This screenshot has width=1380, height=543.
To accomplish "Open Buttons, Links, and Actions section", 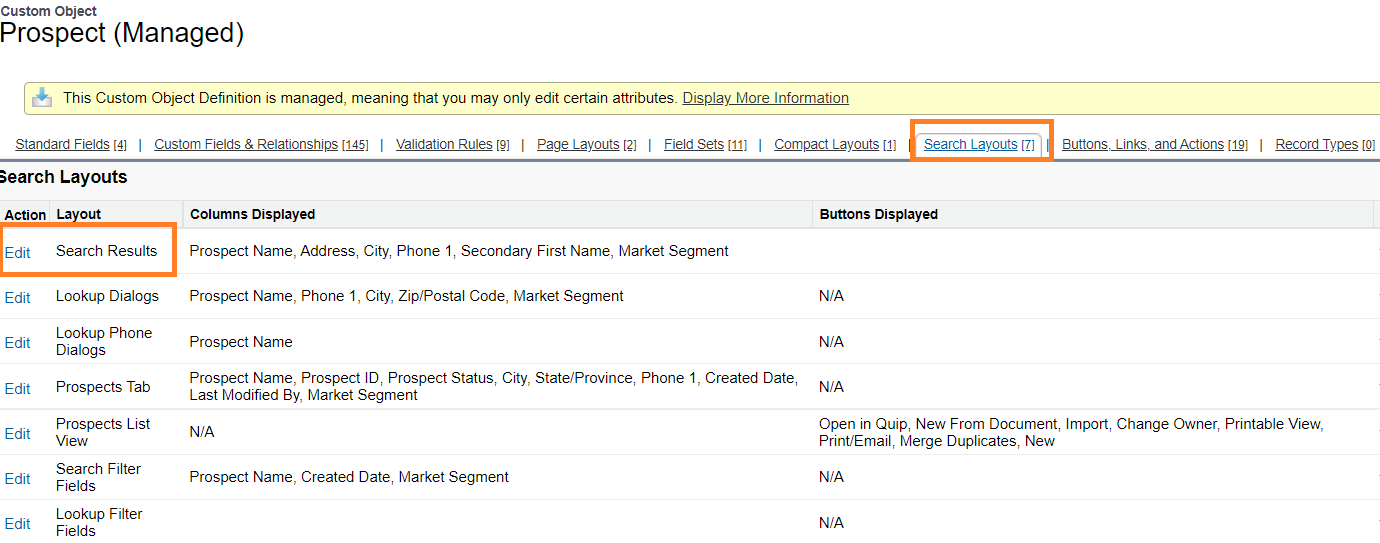I will [x=1143, y=144].
